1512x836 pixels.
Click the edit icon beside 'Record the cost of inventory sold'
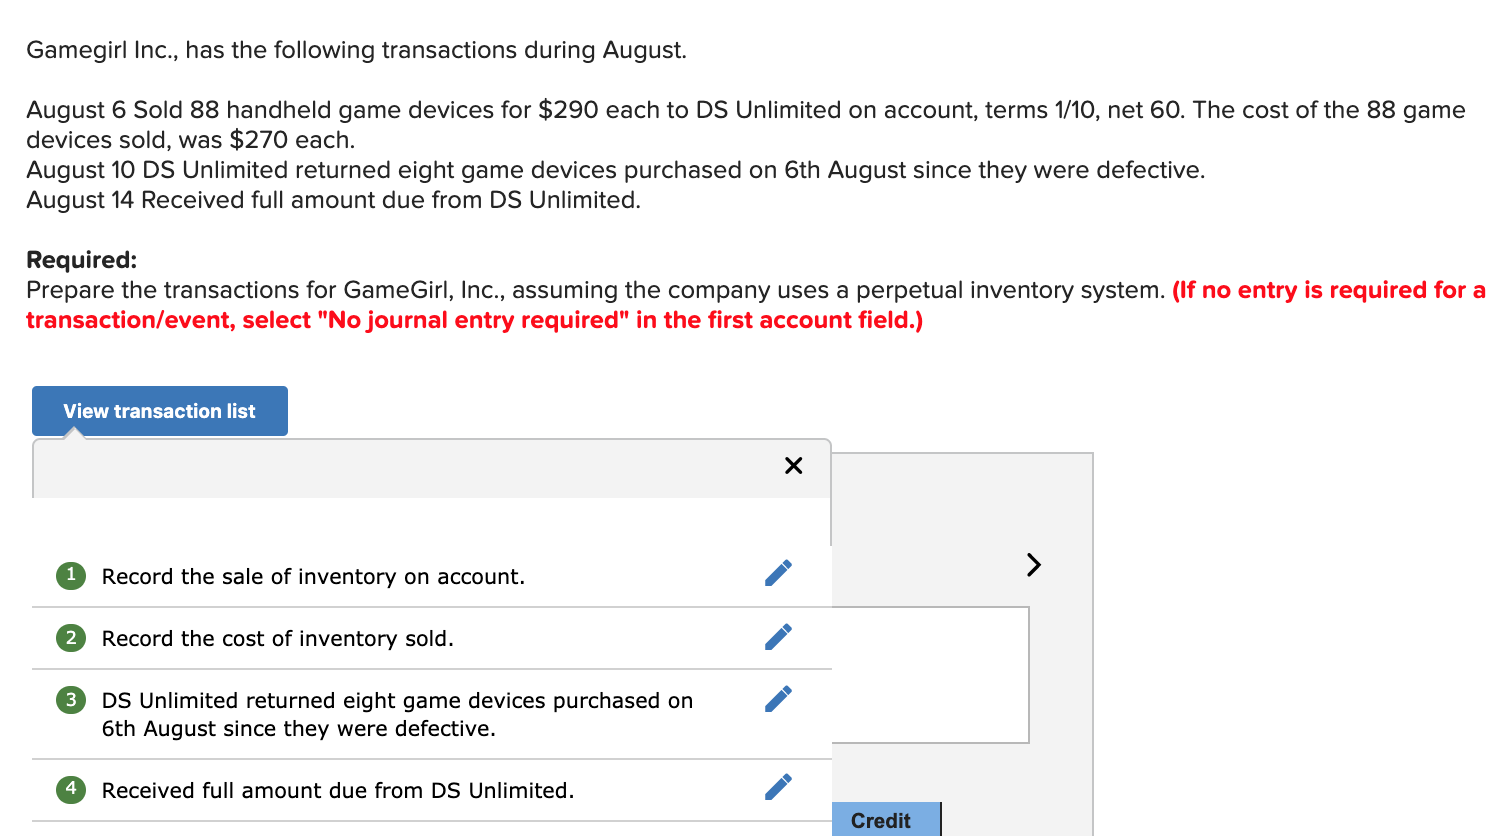(777, 637)
